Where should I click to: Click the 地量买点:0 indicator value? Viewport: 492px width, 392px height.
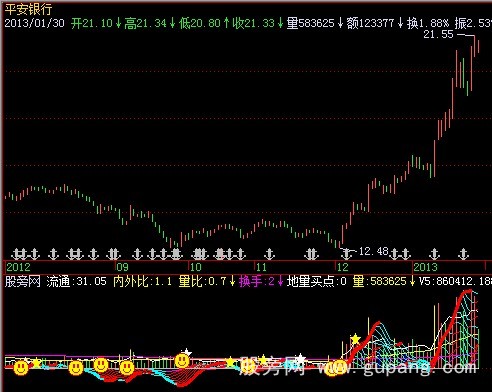coord(317,281)
